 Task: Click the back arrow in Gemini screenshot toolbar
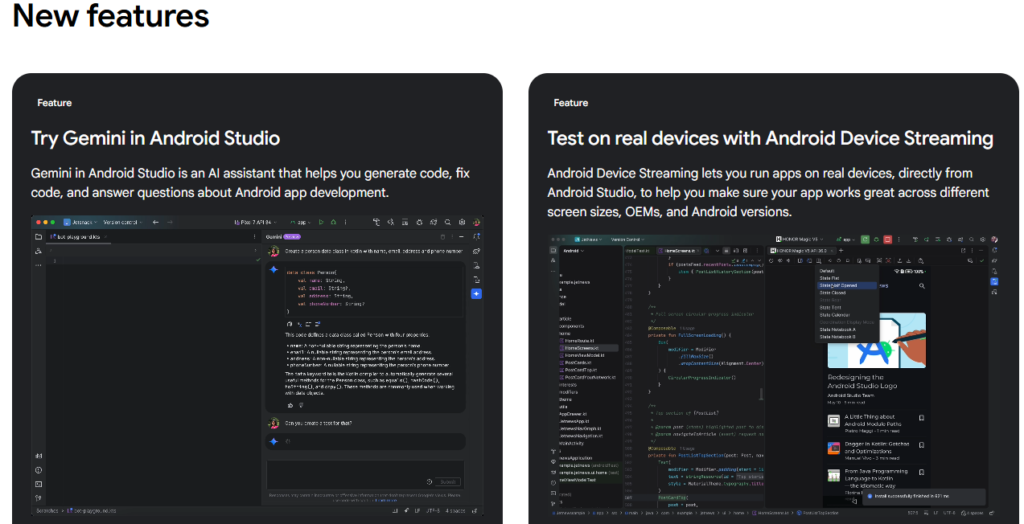(x=155, y=222)
